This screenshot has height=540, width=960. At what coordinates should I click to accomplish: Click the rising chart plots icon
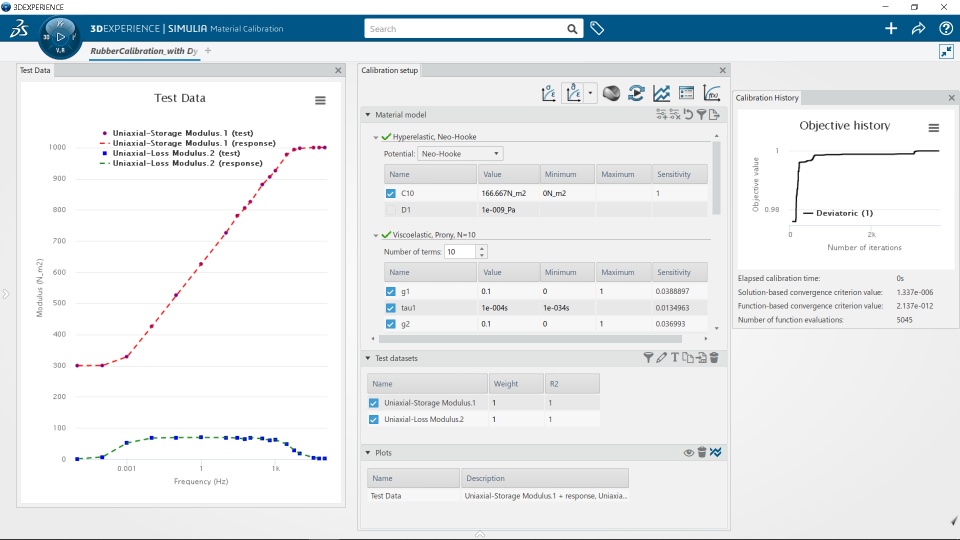661,94
